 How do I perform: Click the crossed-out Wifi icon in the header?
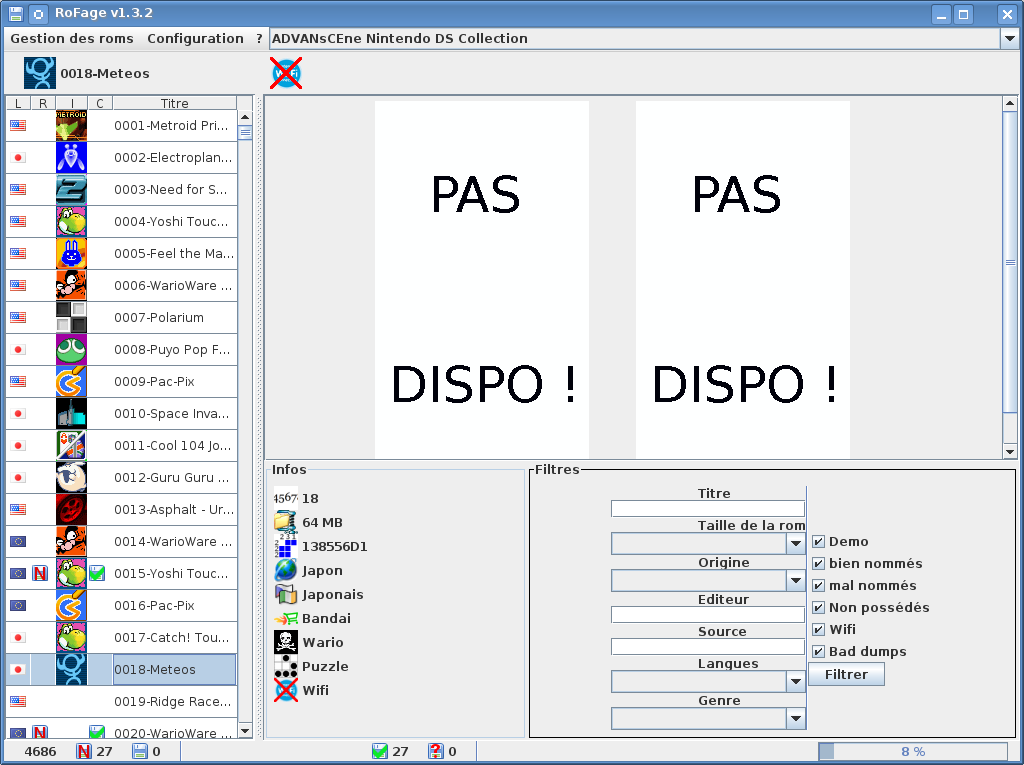[287, 73]
